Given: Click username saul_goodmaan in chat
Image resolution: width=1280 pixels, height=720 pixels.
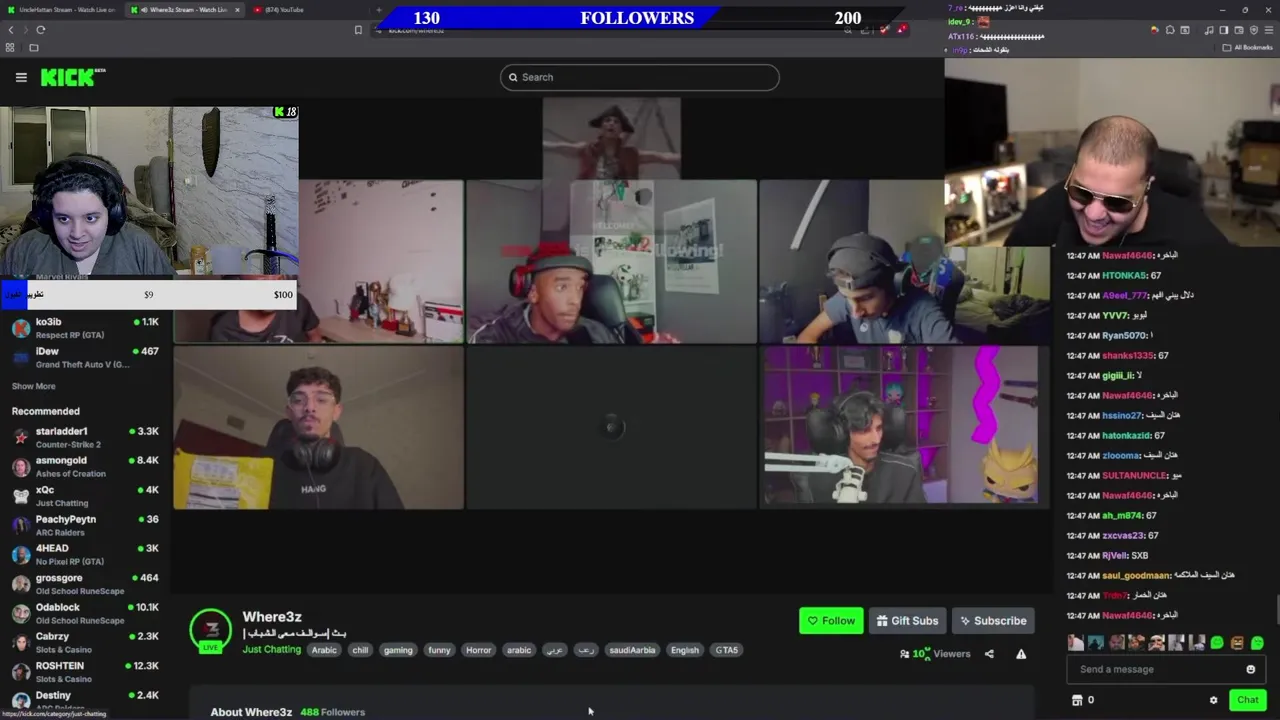Looking at the screenshot, I should [1136, 576].
